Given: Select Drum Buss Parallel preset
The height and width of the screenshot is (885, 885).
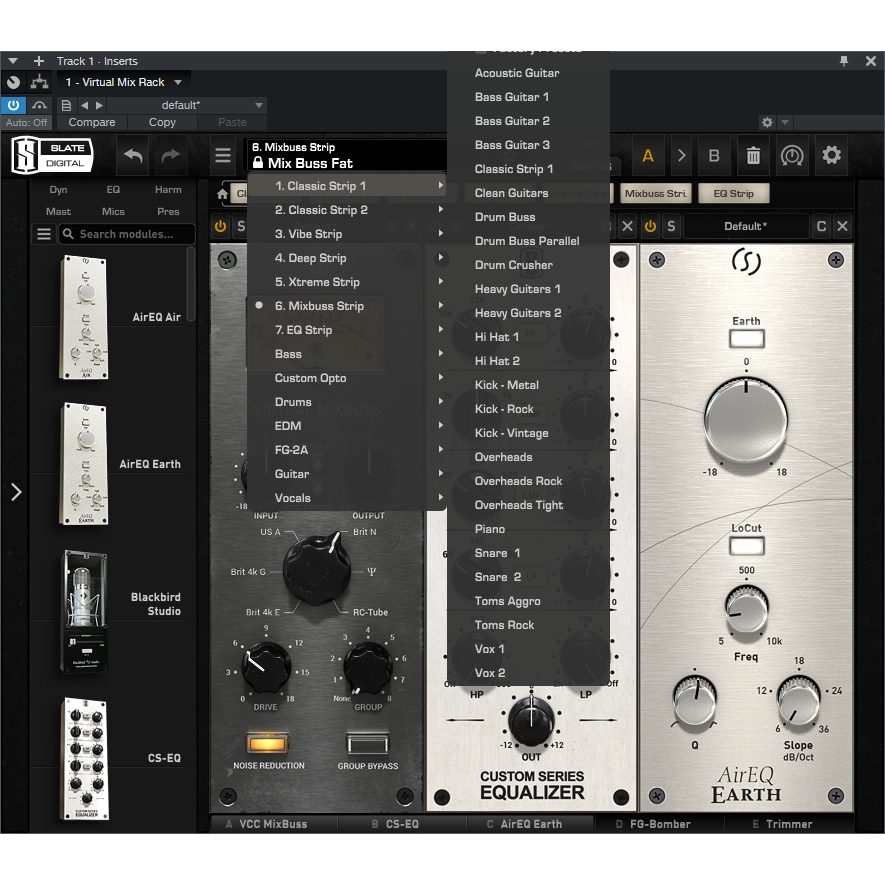Looking at the screenshot, I should pos(527,241).
